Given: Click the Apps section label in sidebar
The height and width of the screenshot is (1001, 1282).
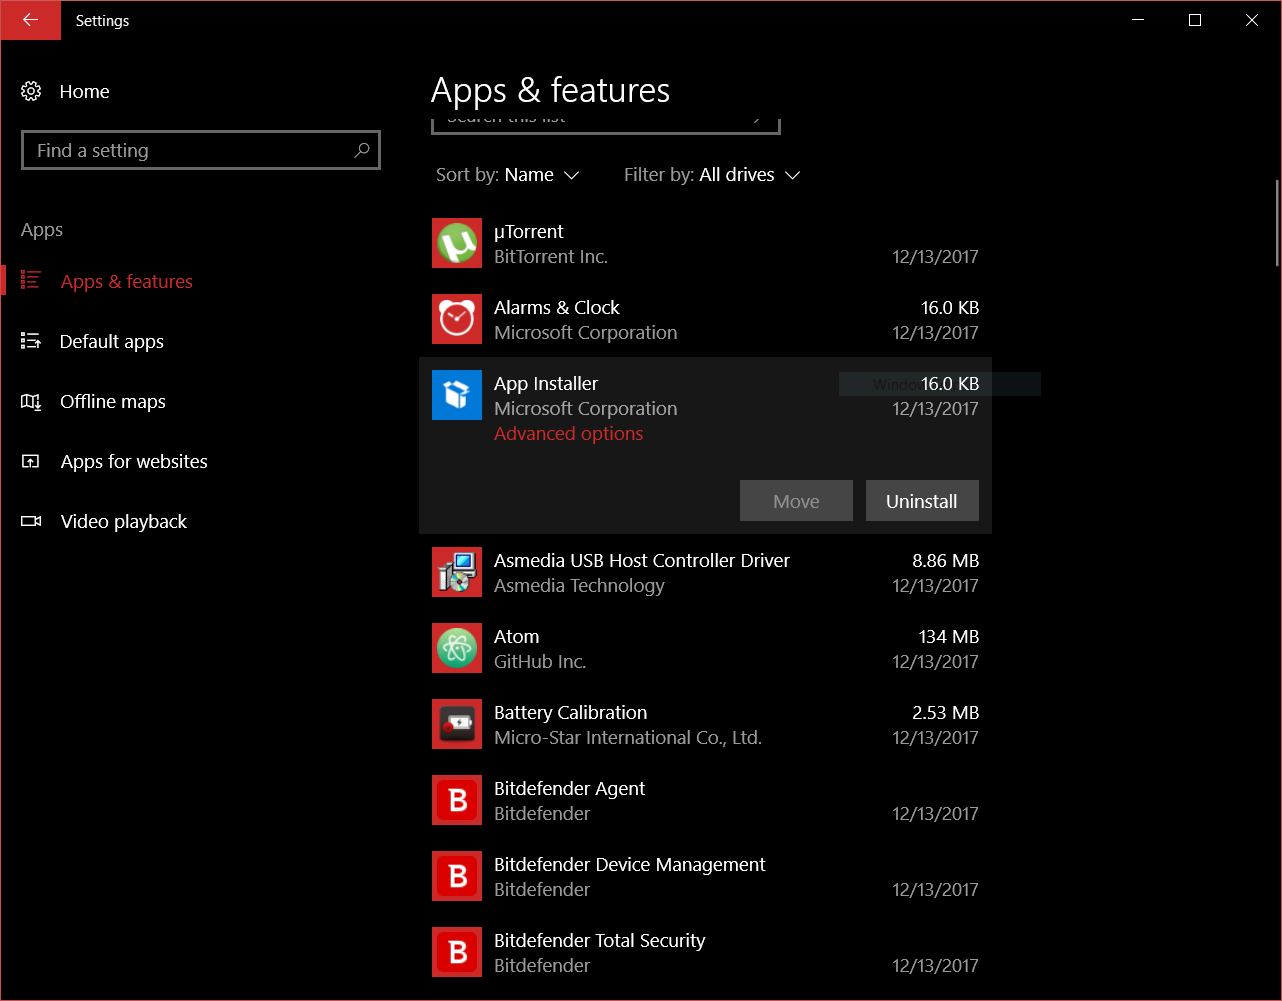Looking at the screenshot, I should tap(42, 230).
